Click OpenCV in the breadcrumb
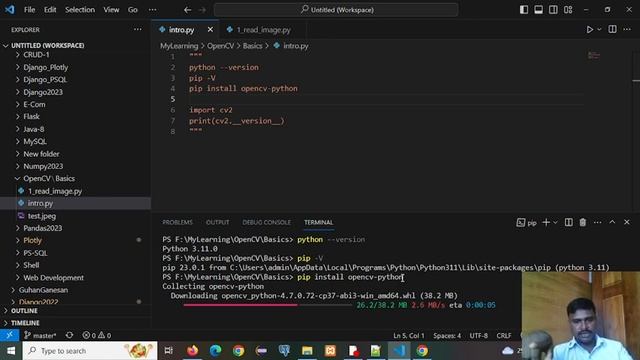The image size is (640, 360). (x=220, y=46)
